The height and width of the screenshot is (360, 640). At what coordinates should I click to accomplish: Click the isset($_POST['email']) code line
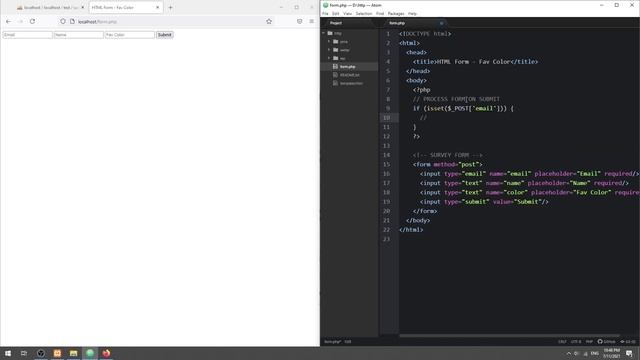[x=463, y=108]
